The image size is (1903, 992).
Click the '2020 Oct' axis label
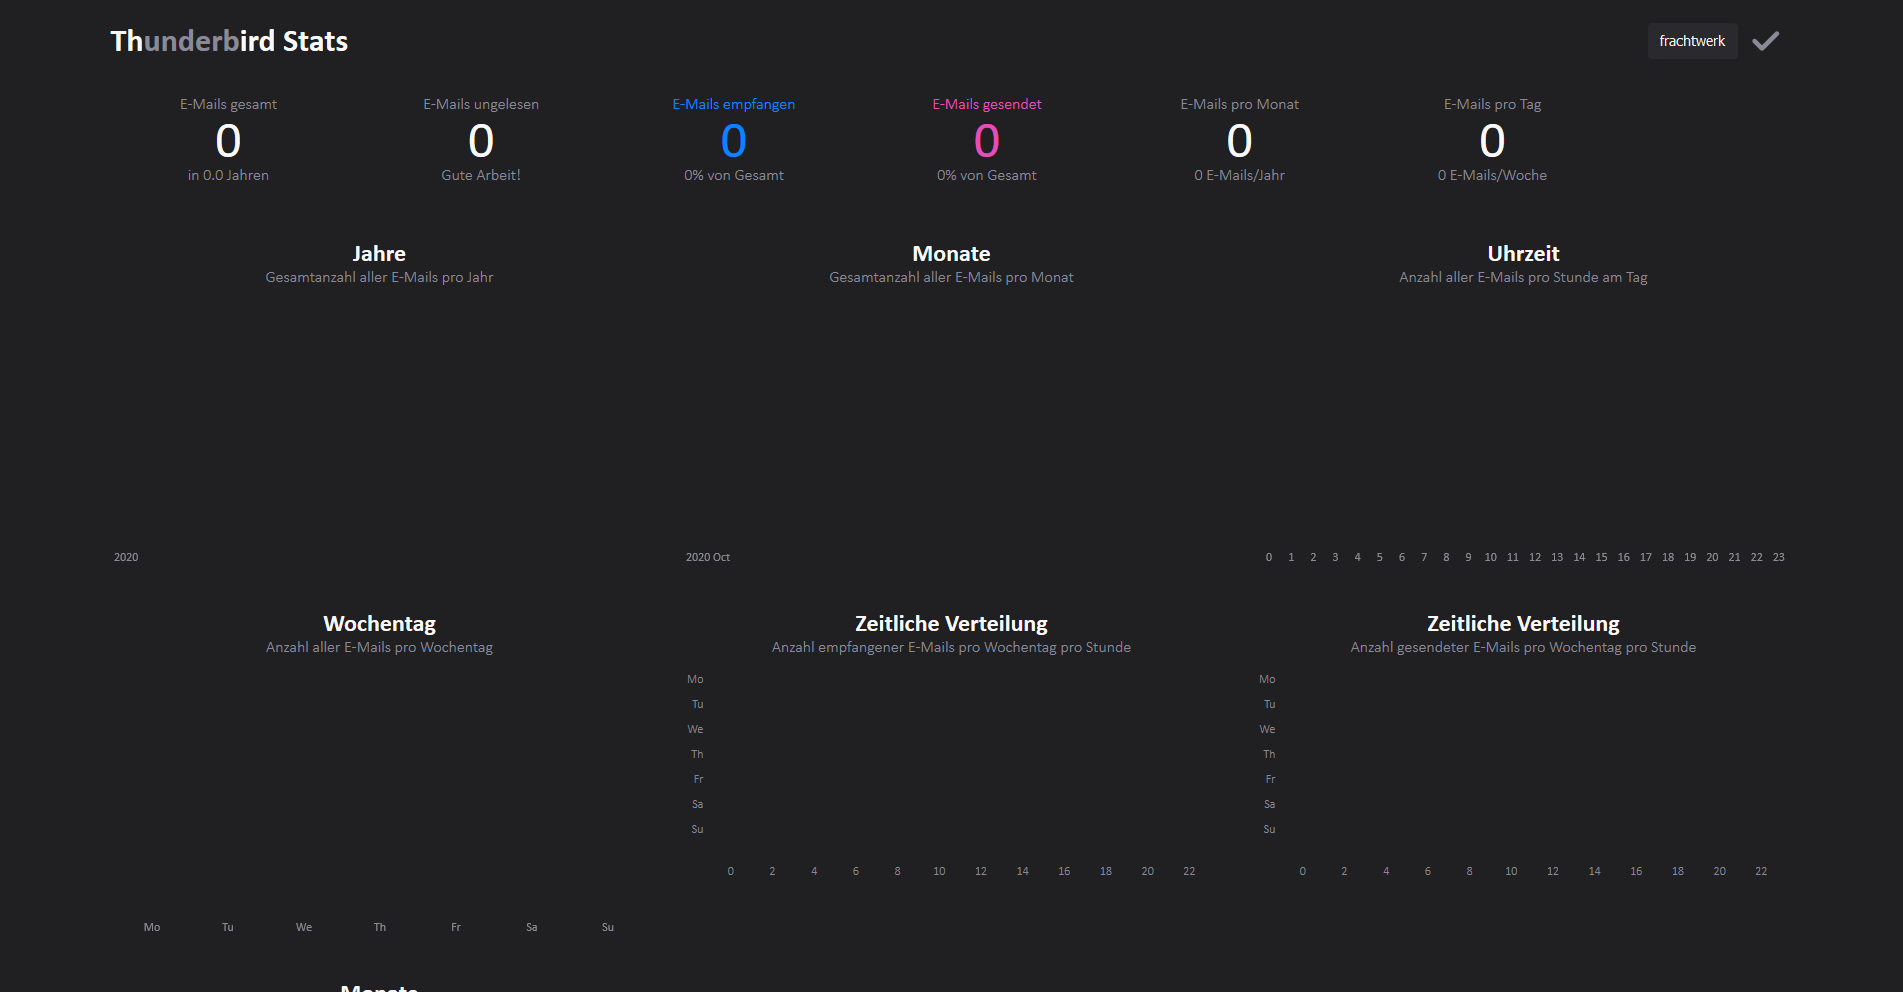708,557
